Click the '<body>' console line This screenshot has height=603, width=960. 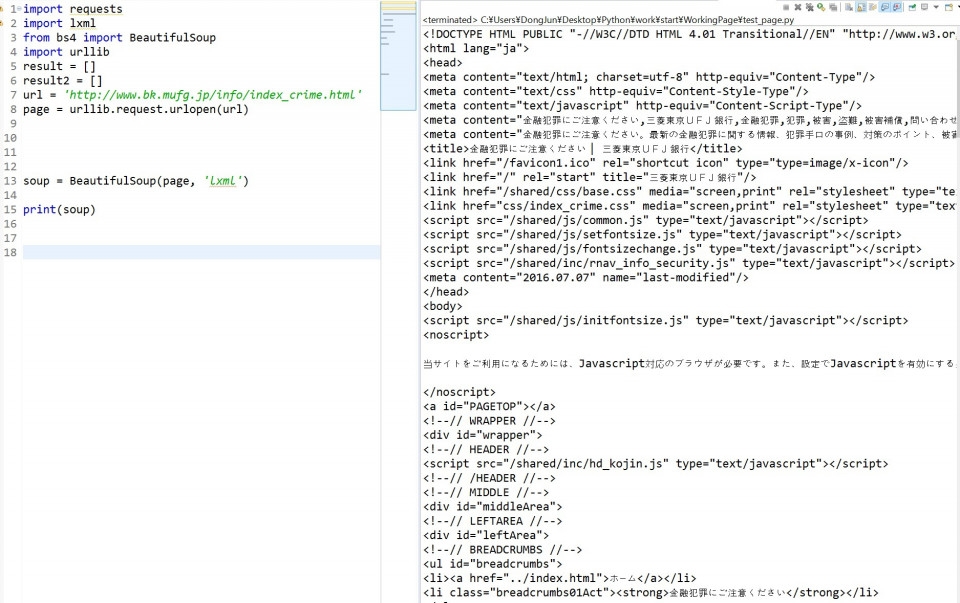click(x=443, y=306)
